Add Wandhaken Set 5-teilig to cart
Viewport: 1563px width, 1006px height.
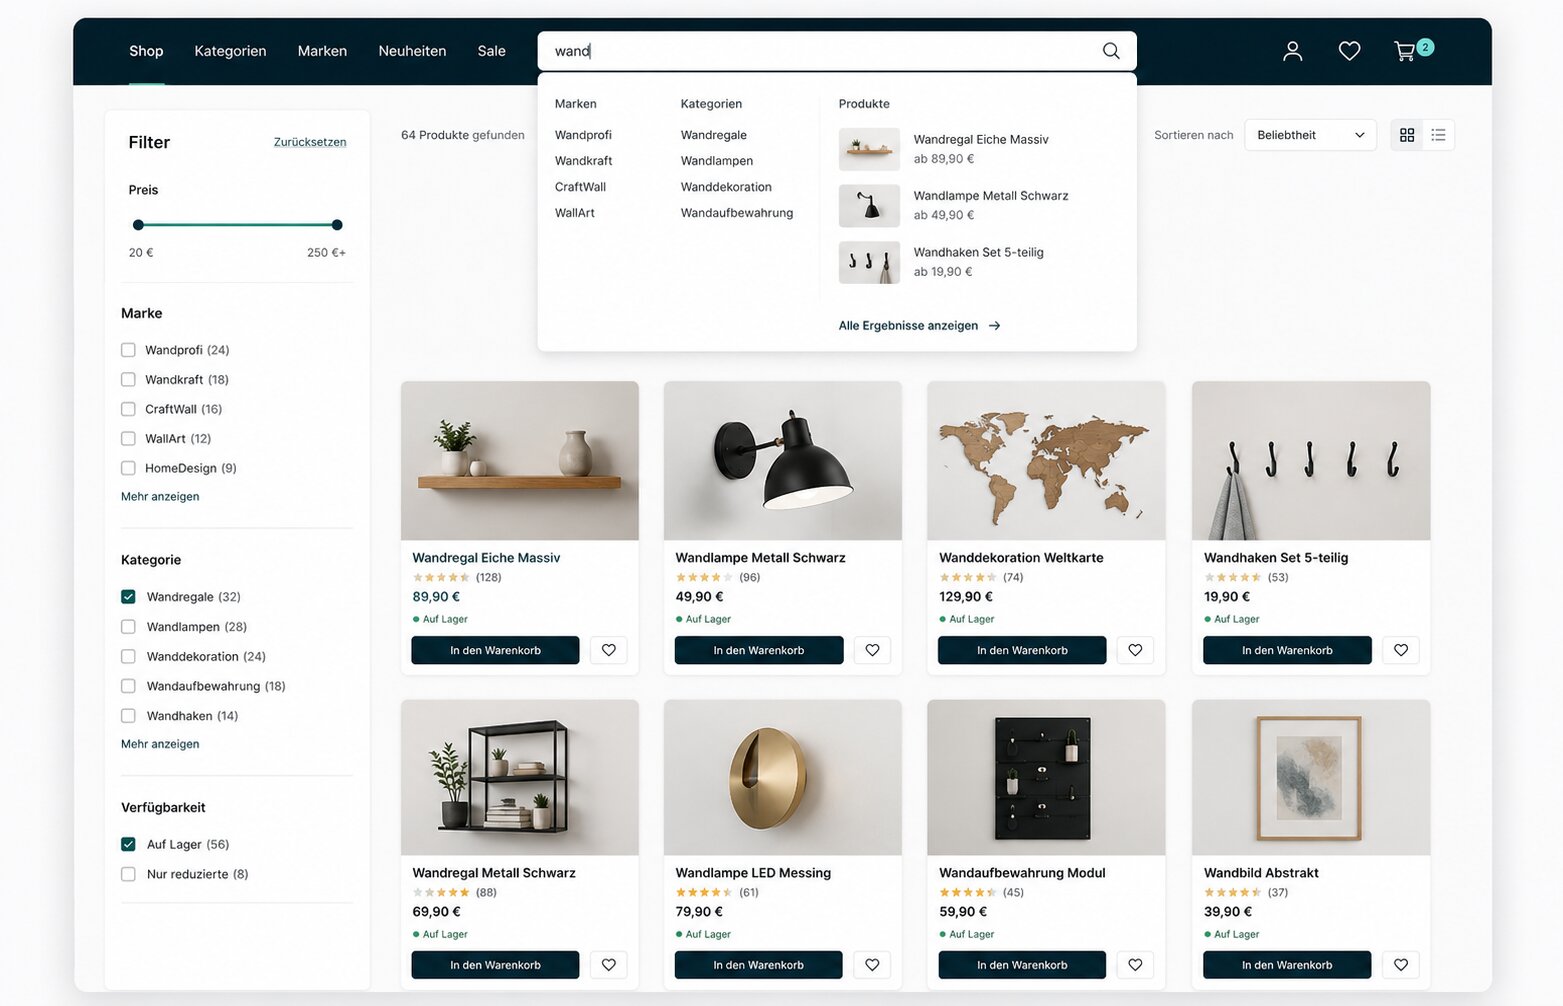pyautogui.click(x=1287, y=650)
